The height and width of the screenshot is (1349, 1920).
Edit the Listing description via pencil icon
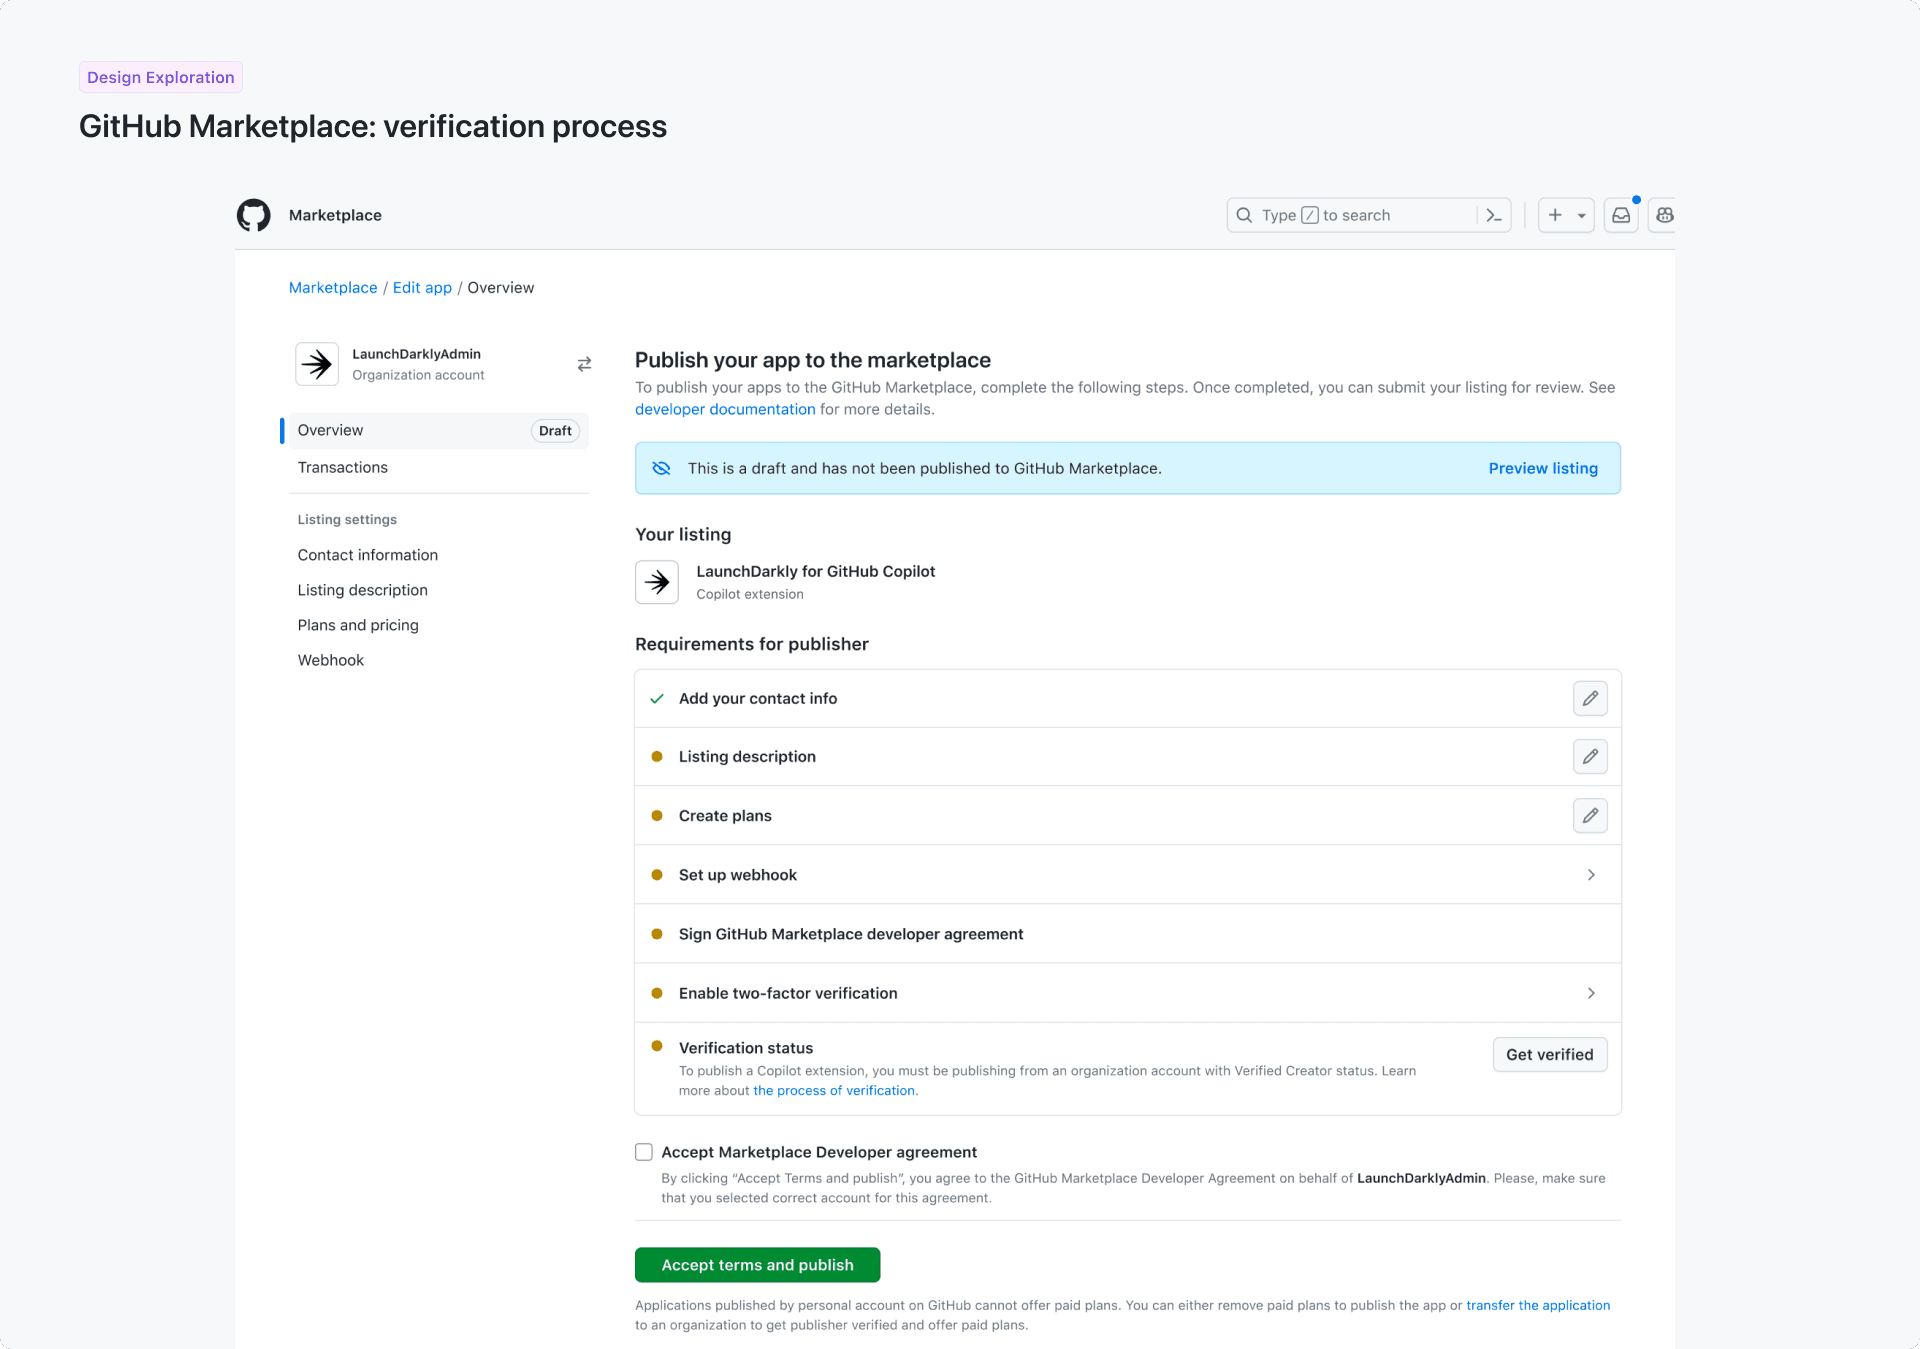[x=1590, y=757]
